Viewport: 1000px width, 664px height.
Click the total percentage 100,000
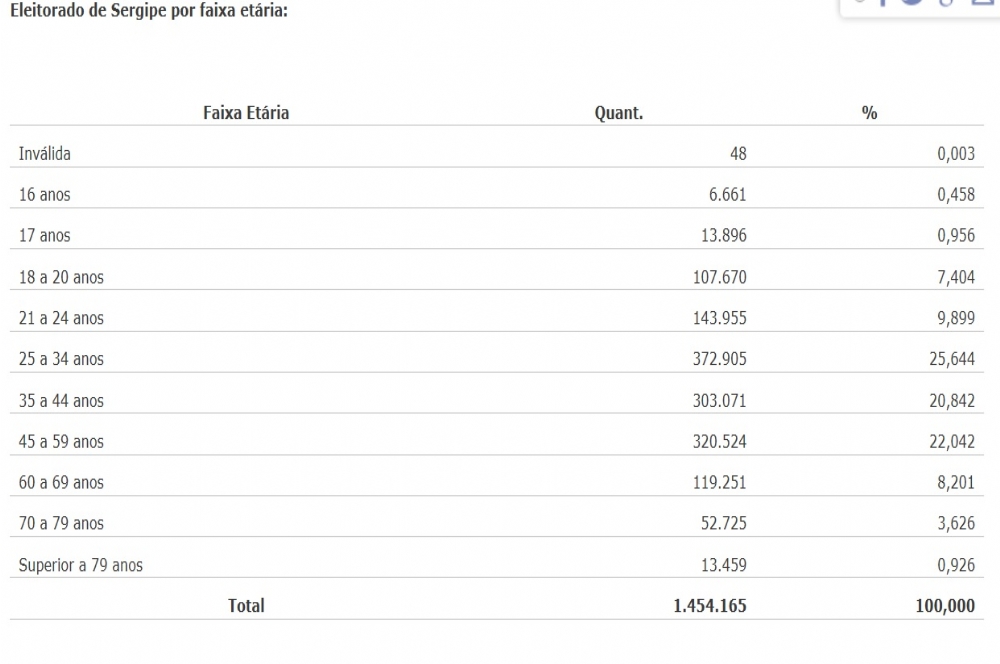click(945, 605)
